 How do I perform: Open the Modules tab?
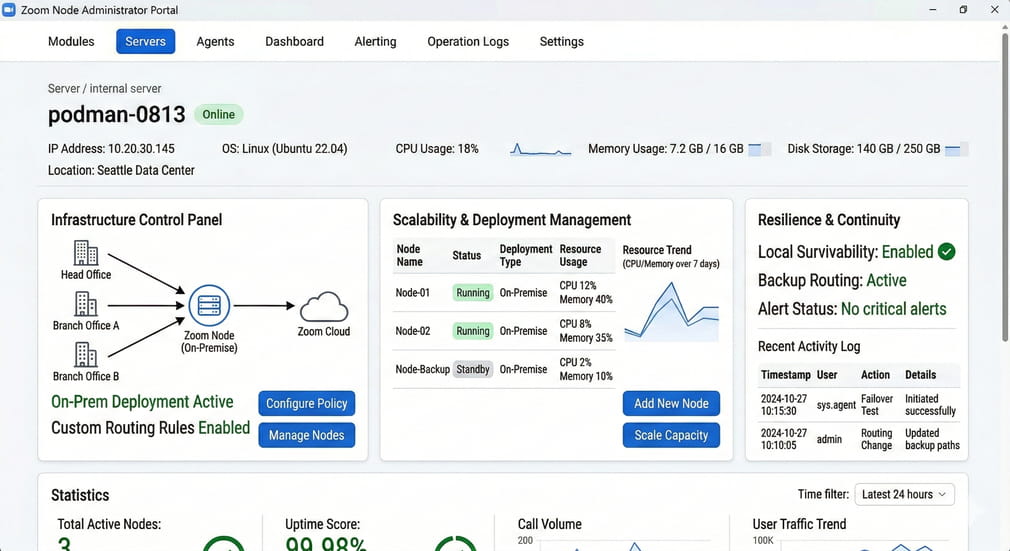pos(71,42)
